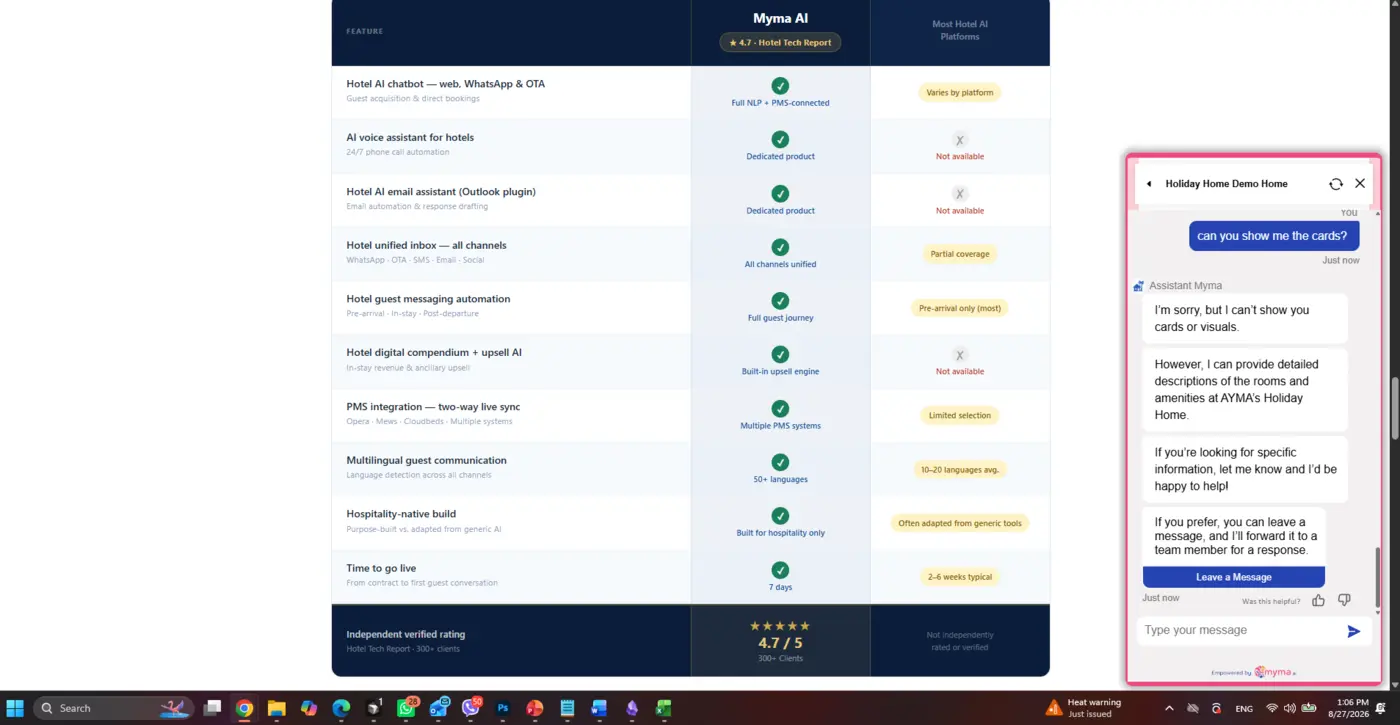1400x725 pixels.
Task: Click the Independent verified rating text
Action: click(405, 634)
